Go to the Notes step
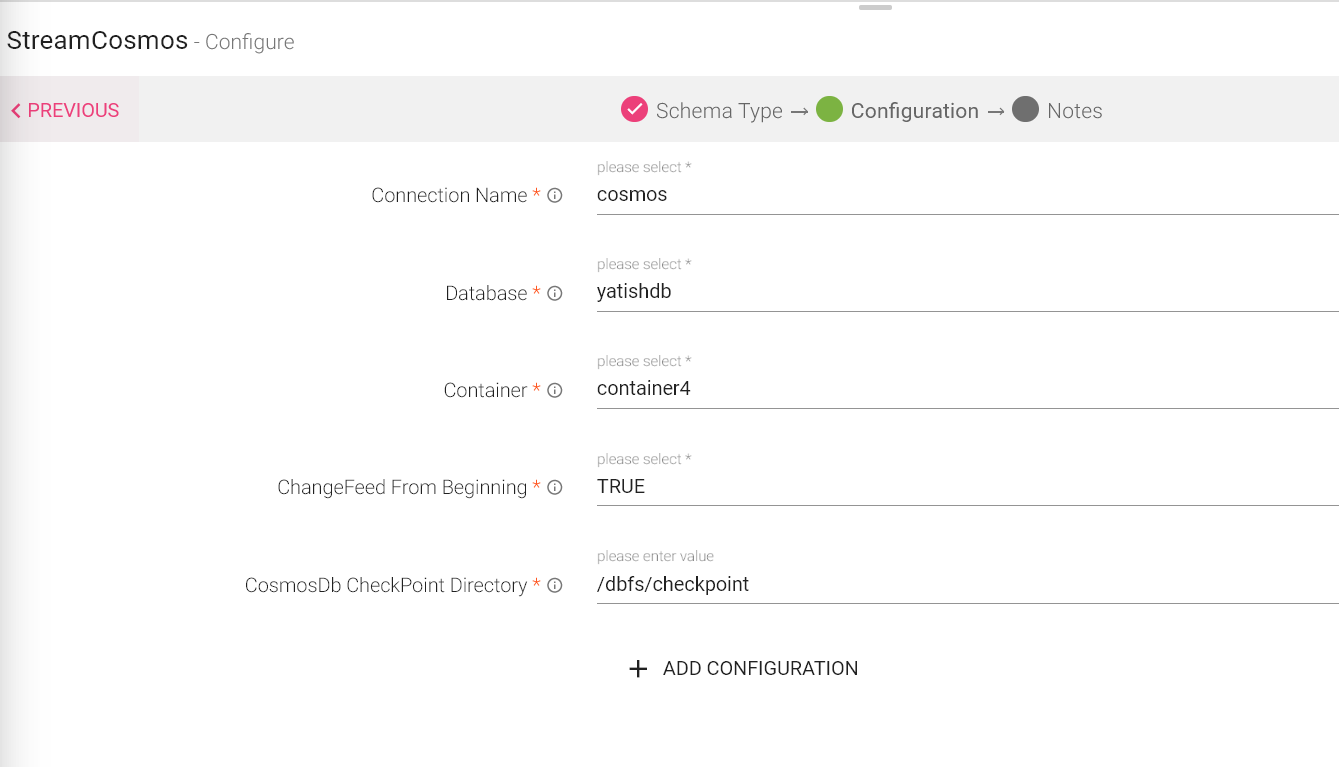Viewport: 1339px width, 767px height. pos(1074,111)
